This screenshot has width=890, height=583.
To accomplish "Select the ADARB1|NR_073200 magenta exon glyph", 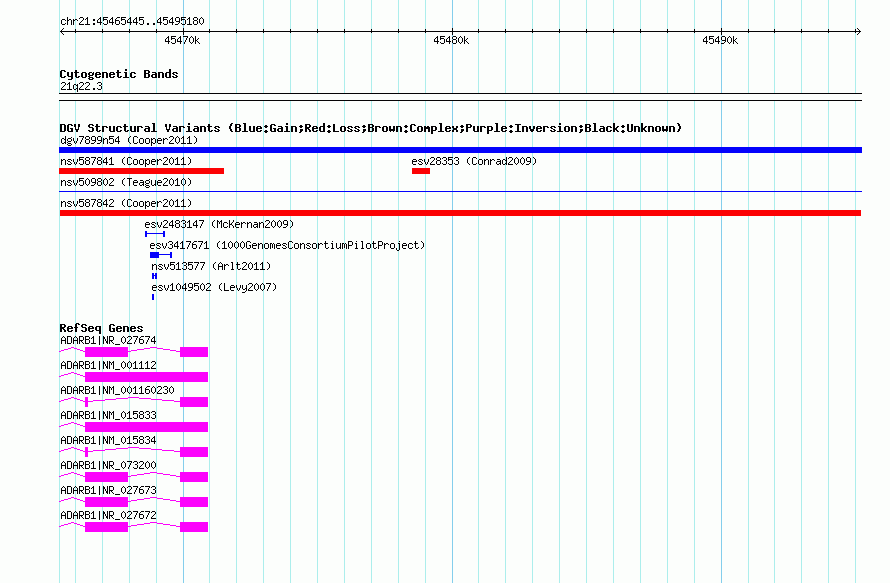I will click(133, 477).
